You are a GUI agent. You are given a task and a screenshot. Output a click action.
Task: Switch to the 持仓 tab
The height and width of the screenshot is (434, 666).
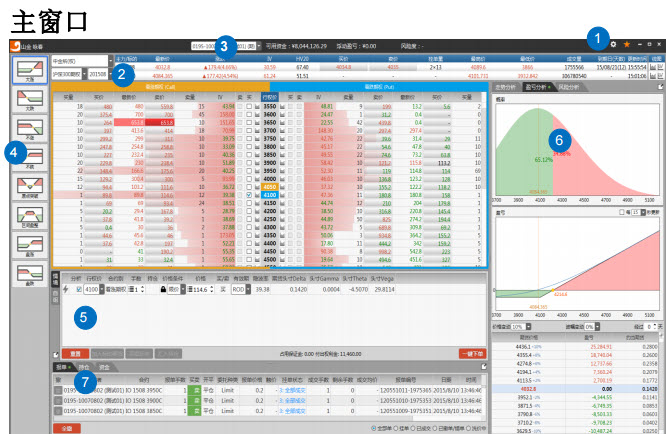(x=84, y=367)
